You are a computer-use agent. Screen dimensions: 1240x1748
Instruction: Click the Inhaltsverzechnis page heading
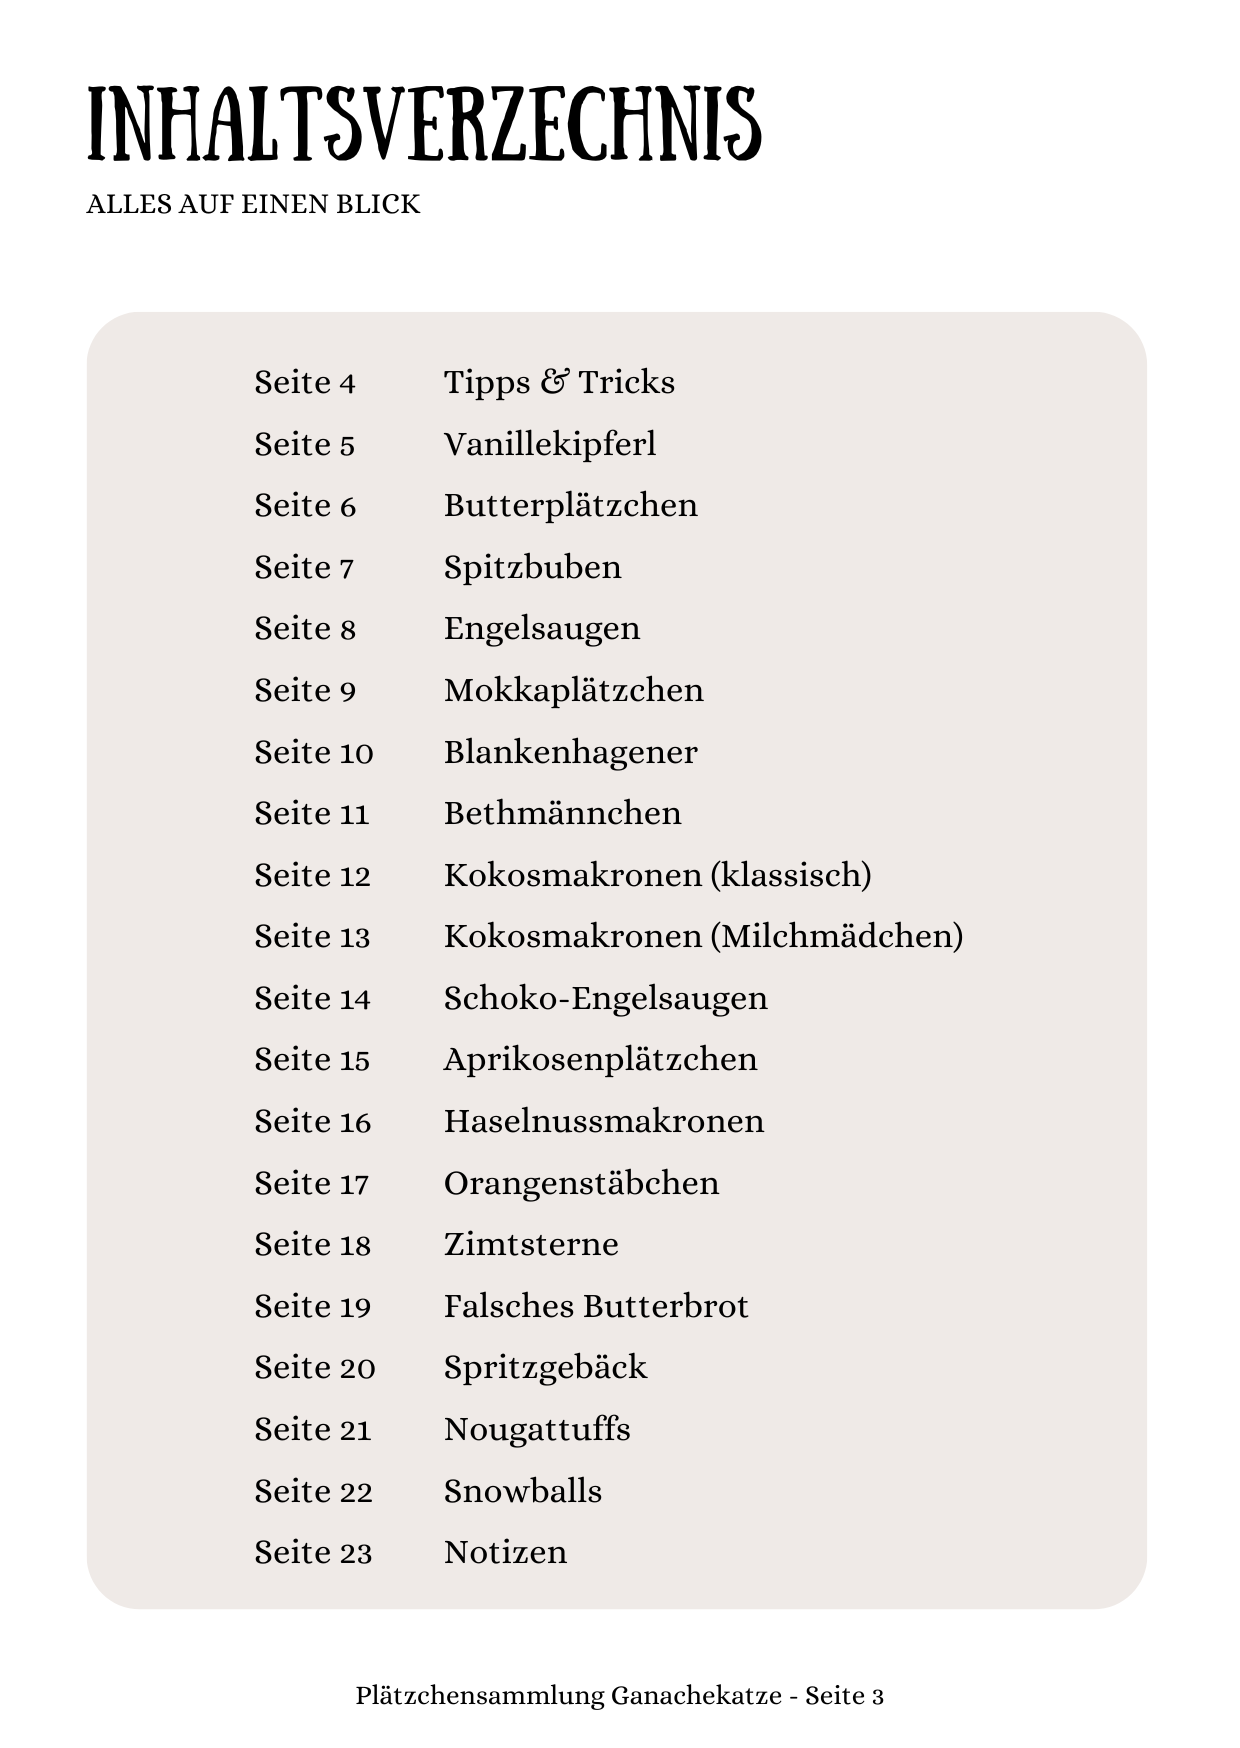424,125
